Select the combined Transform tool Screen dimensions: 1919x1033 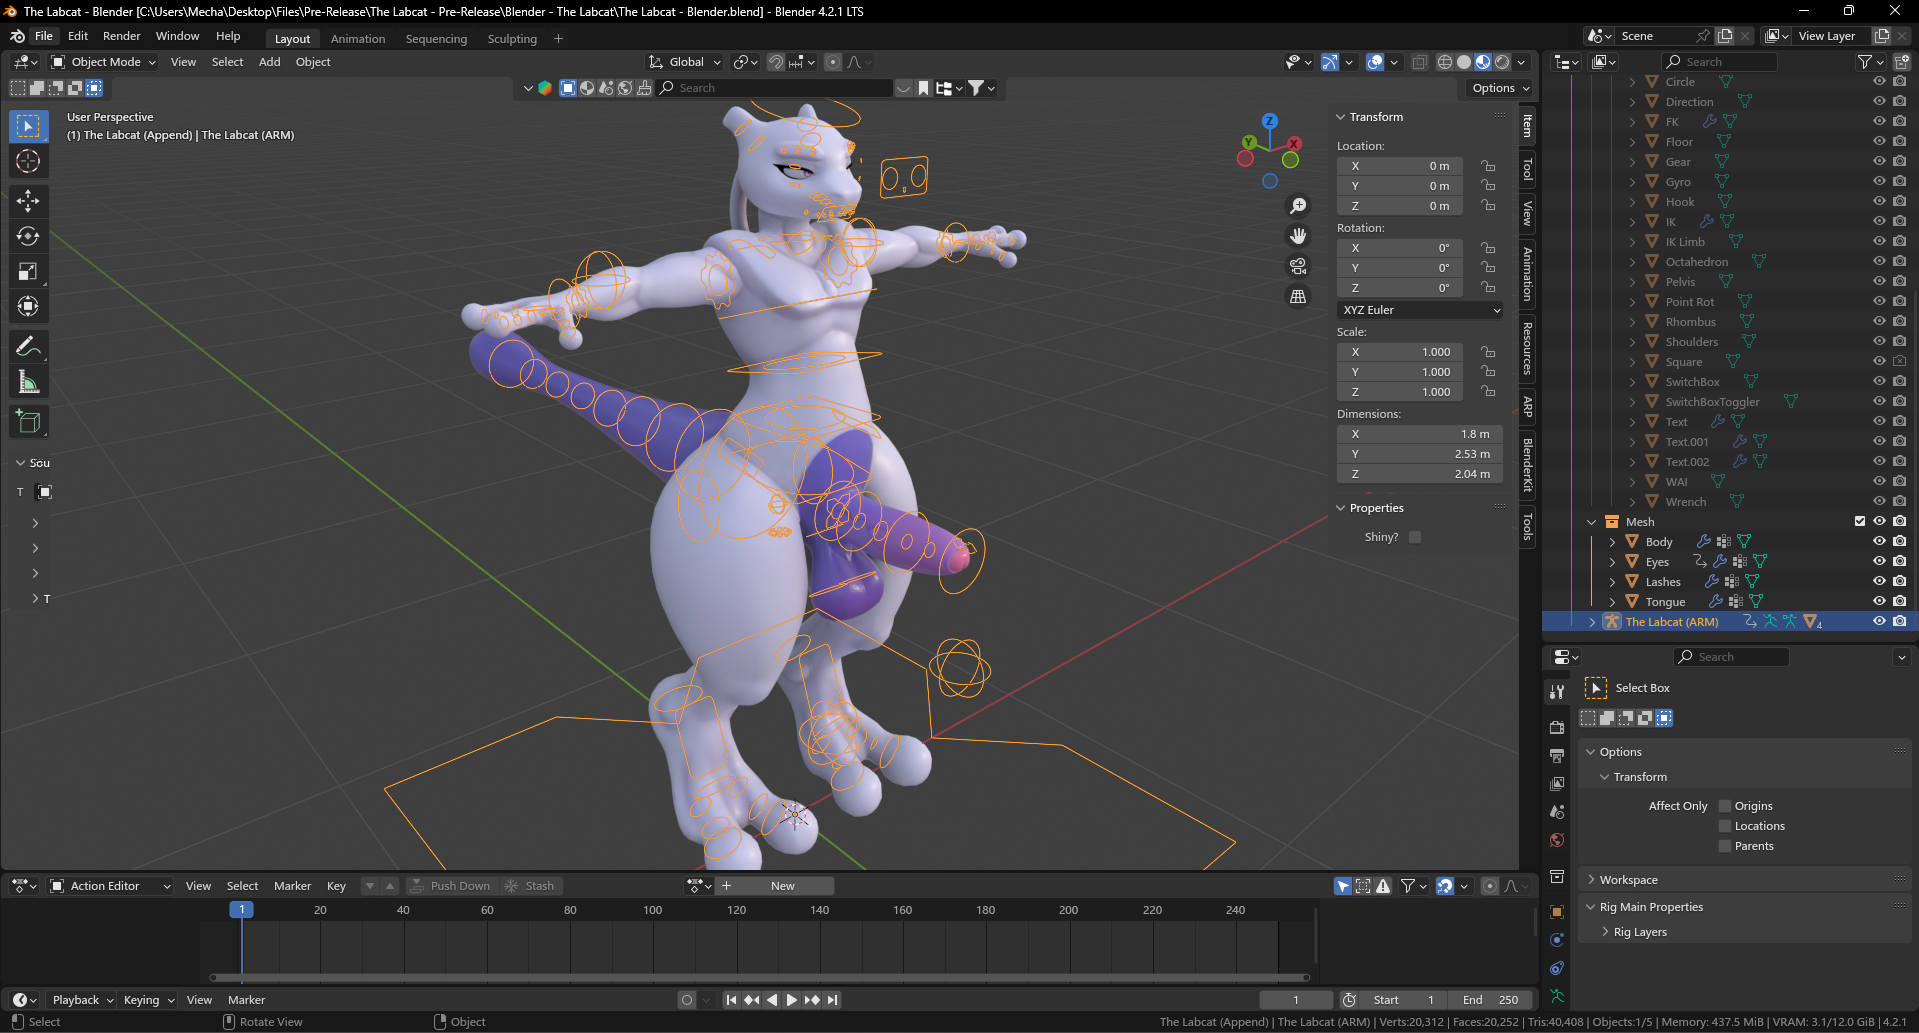pyautogui.click(x=28, y=306)
